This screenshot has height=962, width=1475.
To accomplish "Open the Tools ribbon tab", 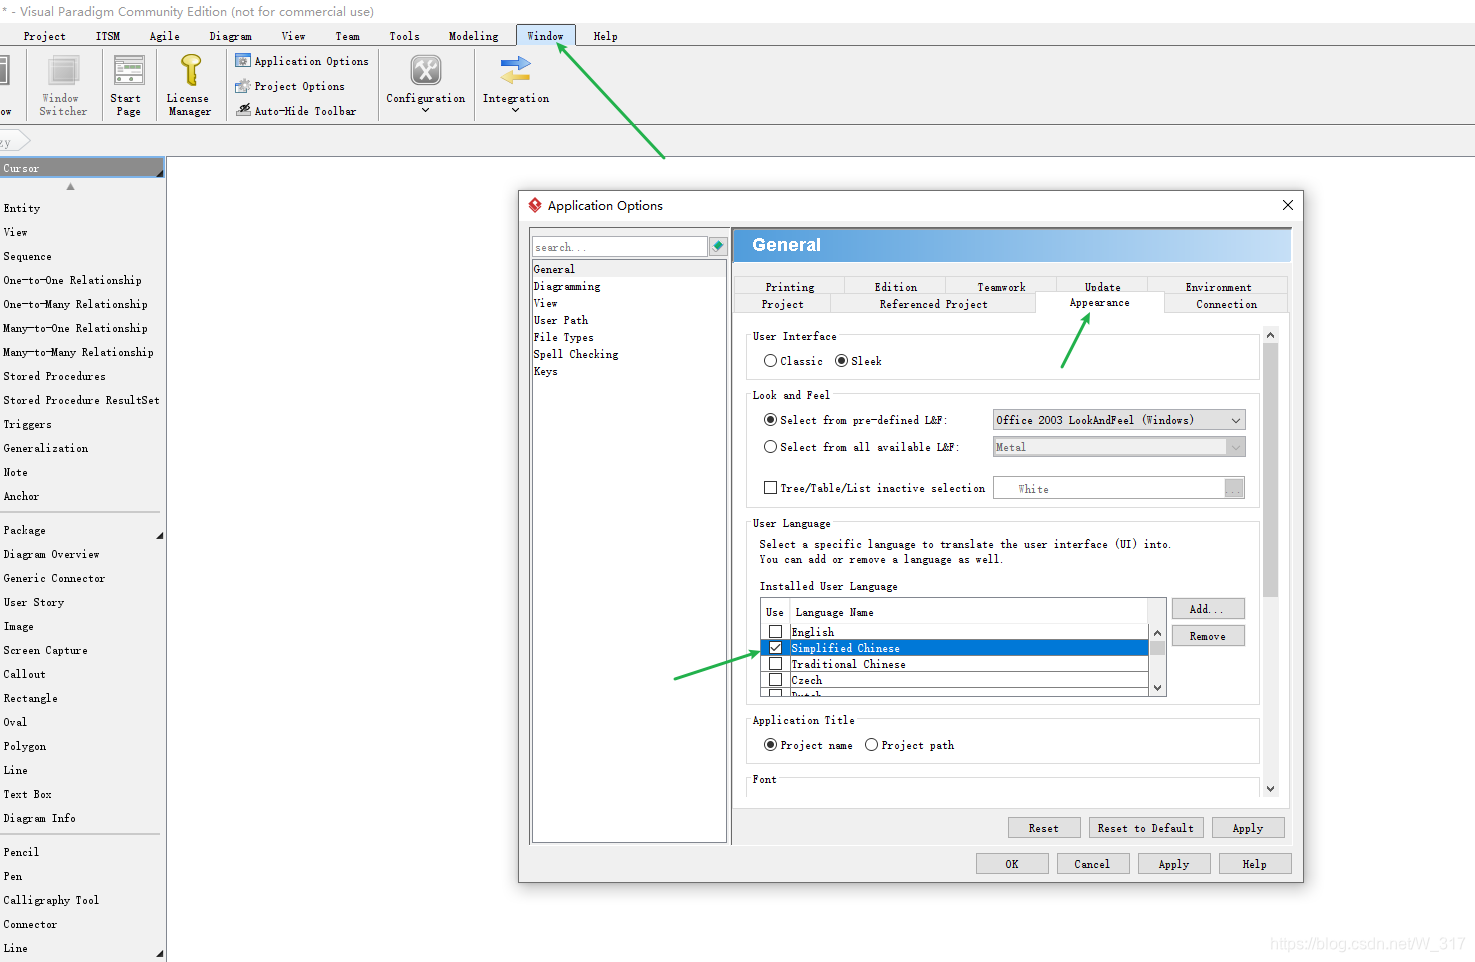I will point(404,36).
